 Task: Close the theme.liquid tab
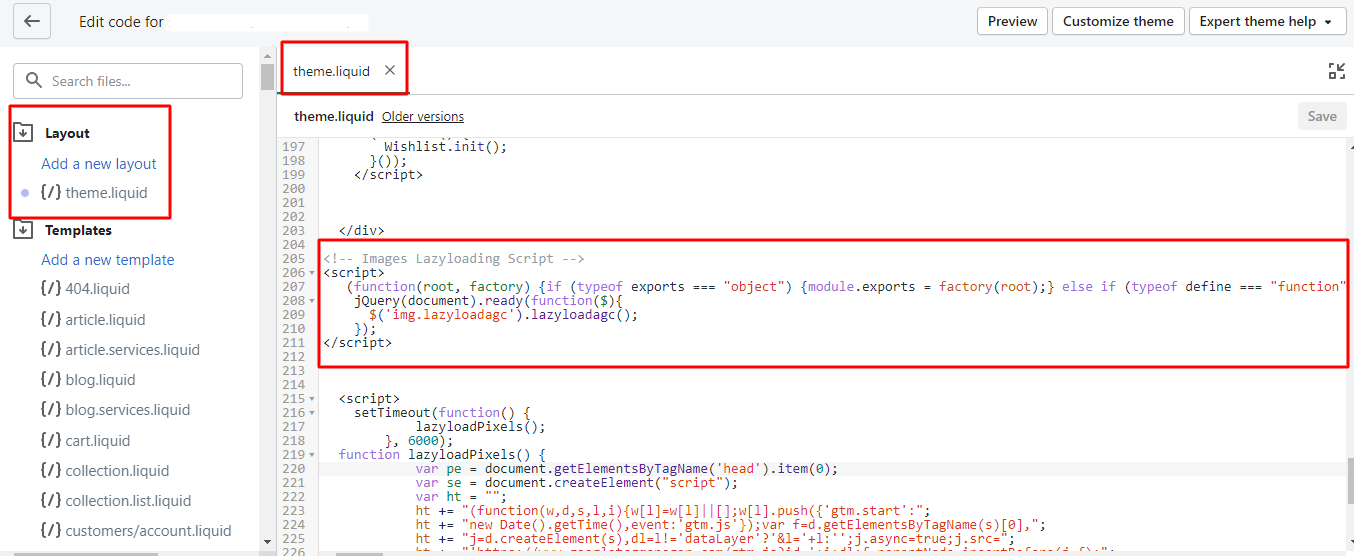[390, 70]
